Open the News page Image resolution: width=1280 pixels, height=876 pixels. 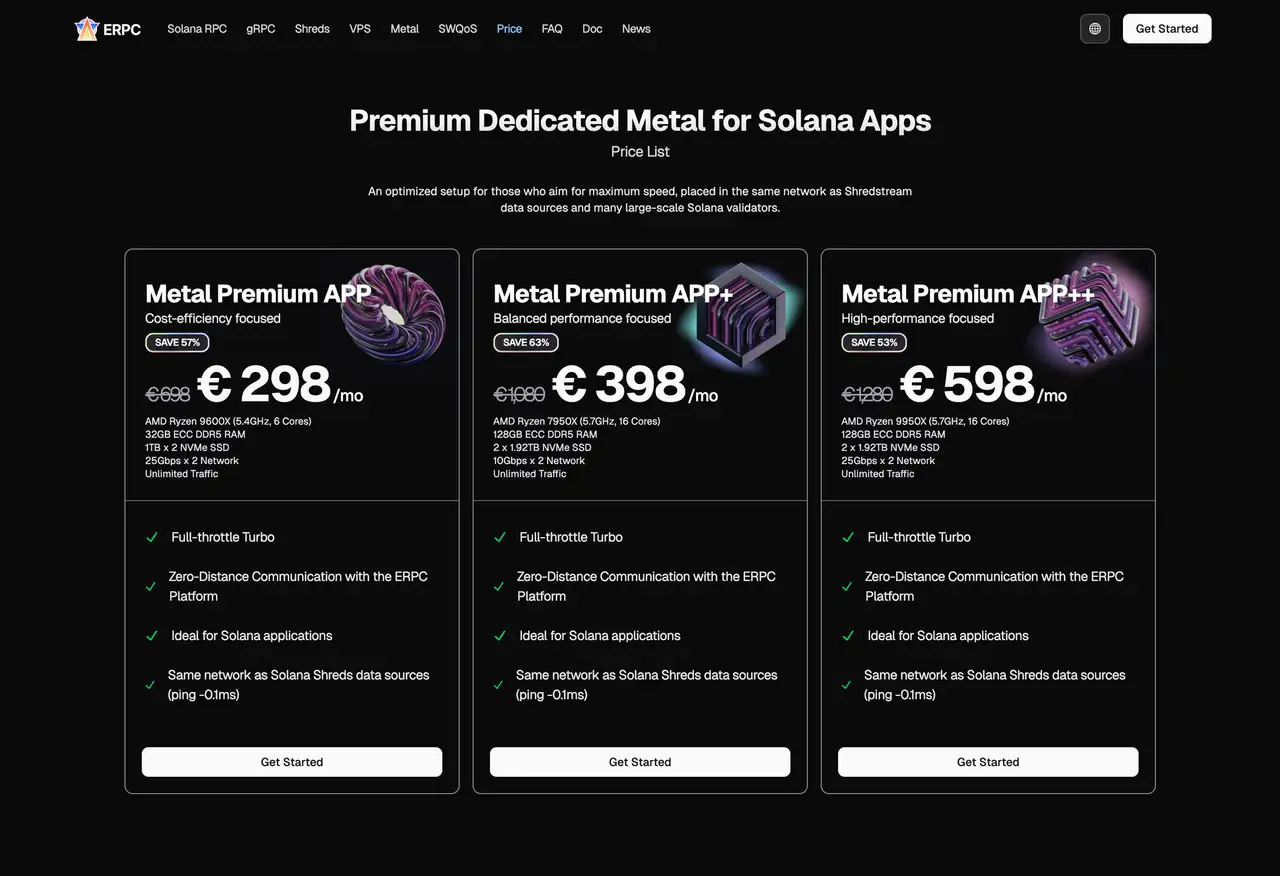pyautogui.click(x=636, y=29)
